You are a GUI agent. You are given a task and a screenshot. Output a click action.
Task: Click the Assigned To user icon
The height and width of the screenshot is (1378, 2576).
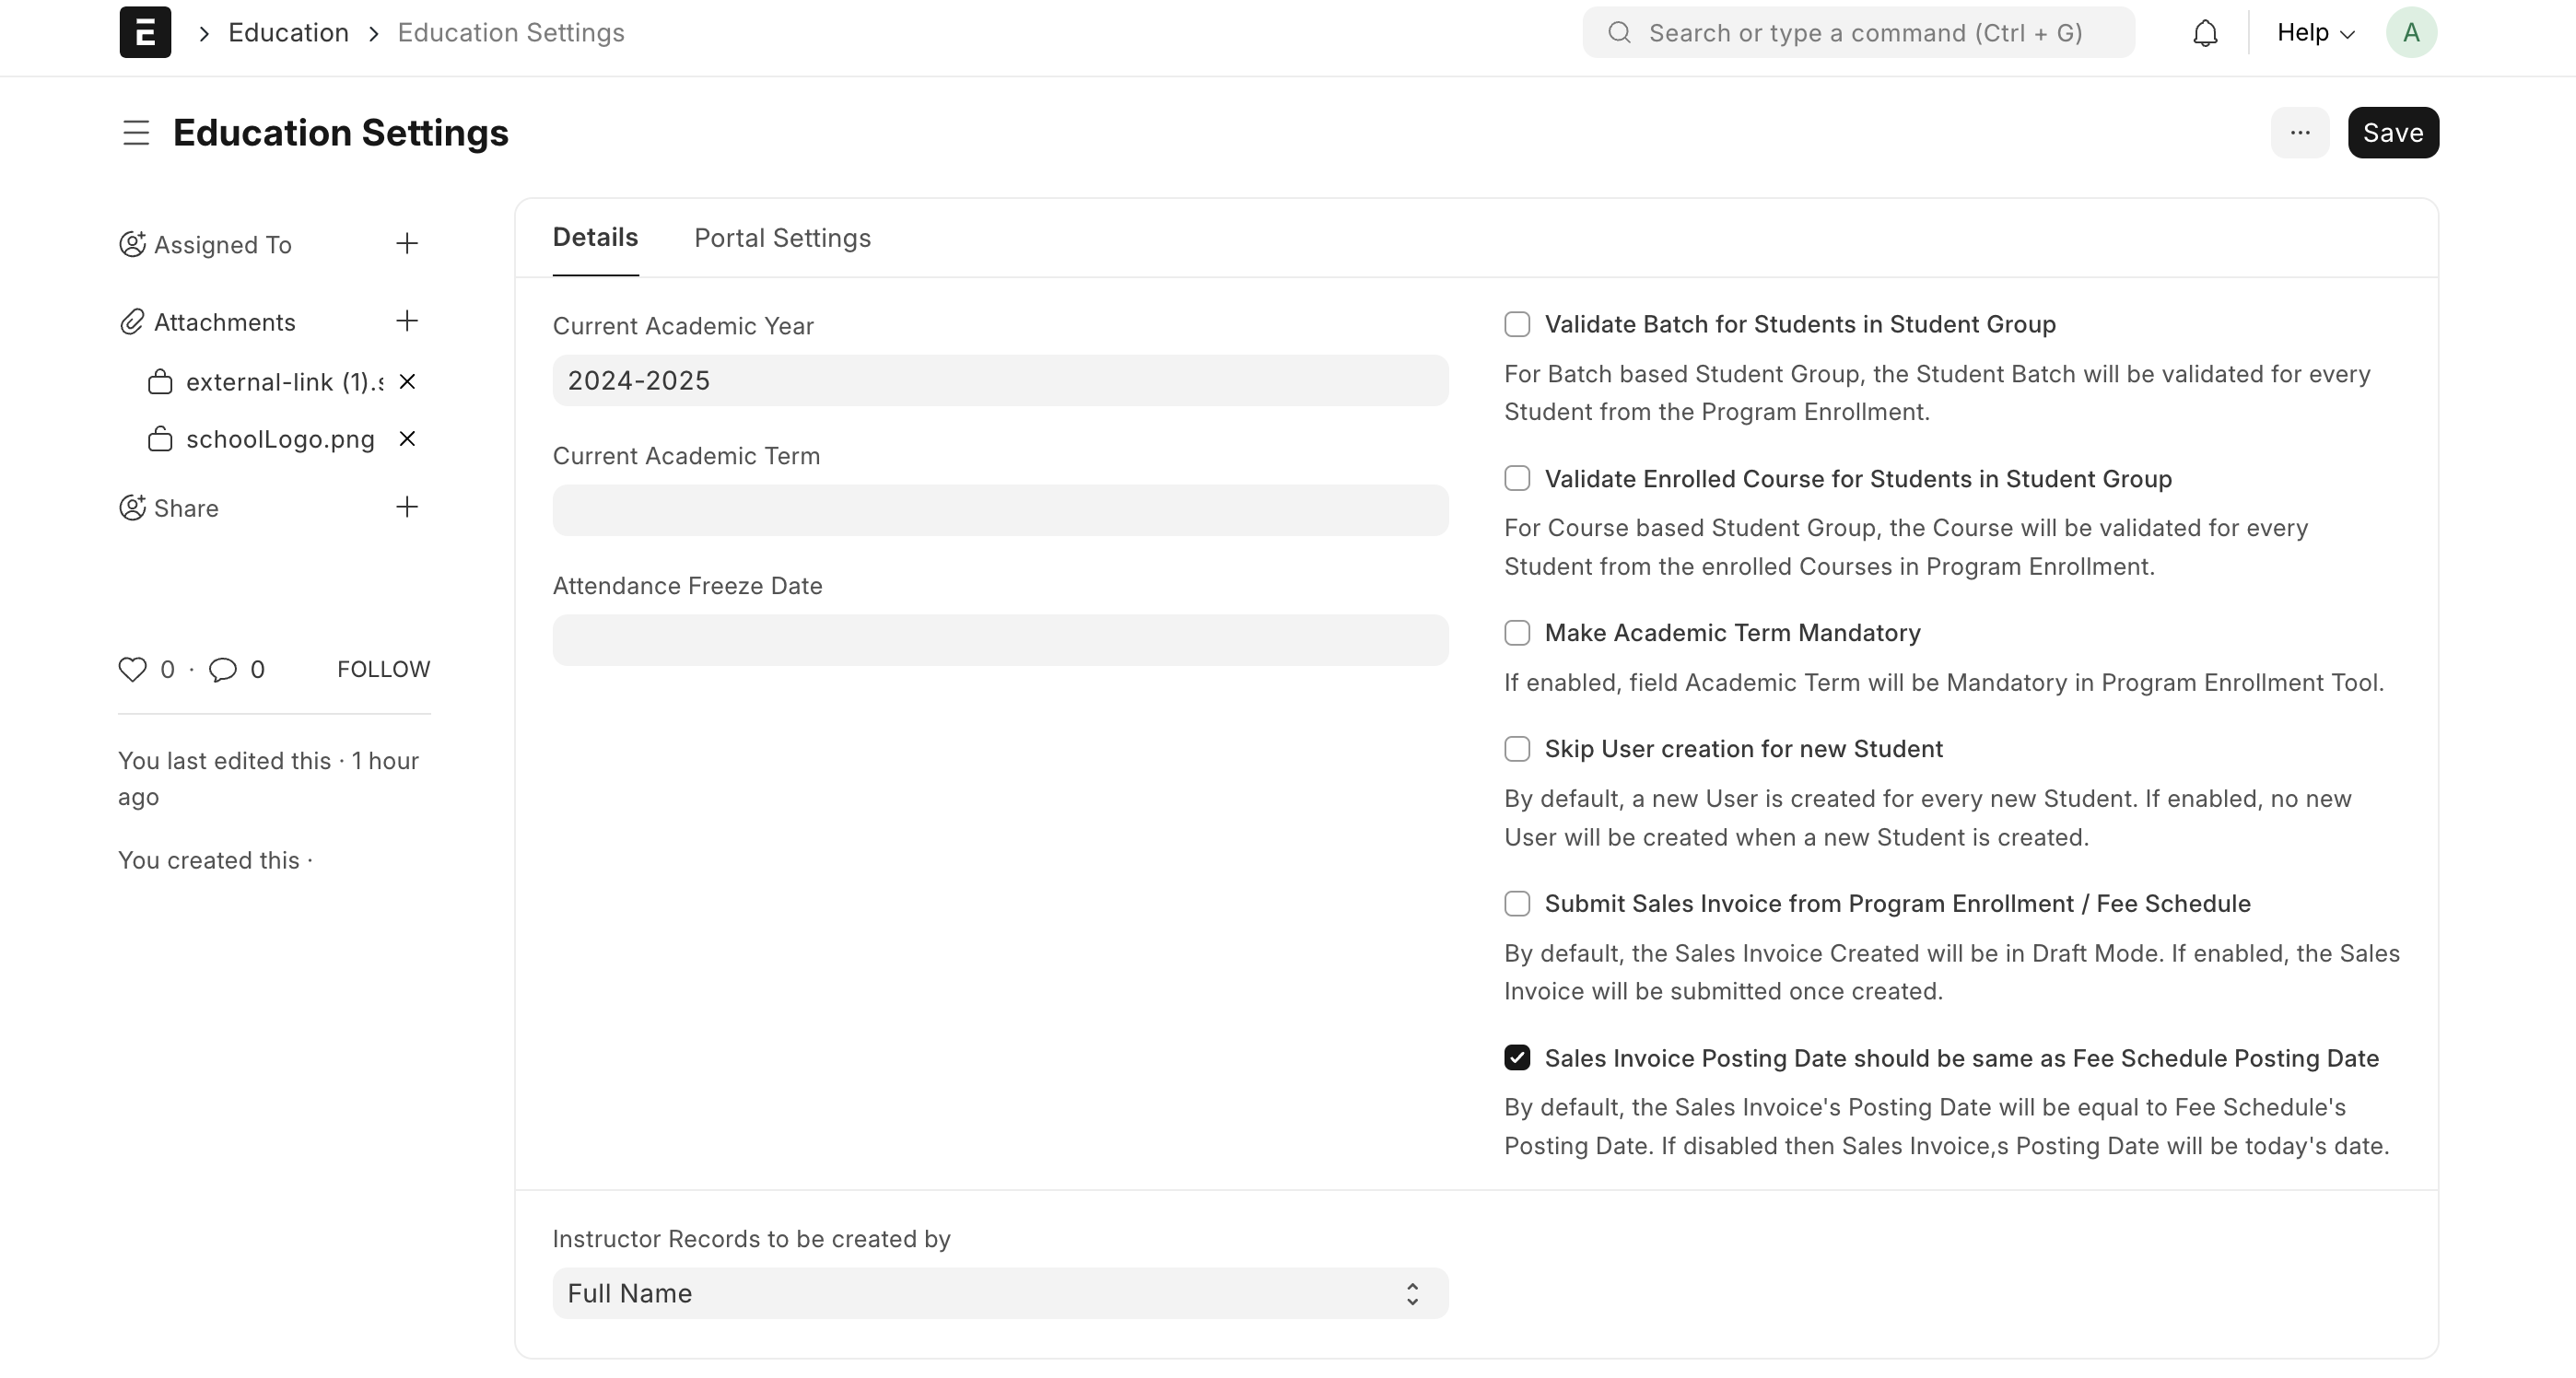click(x=132, y=244)
